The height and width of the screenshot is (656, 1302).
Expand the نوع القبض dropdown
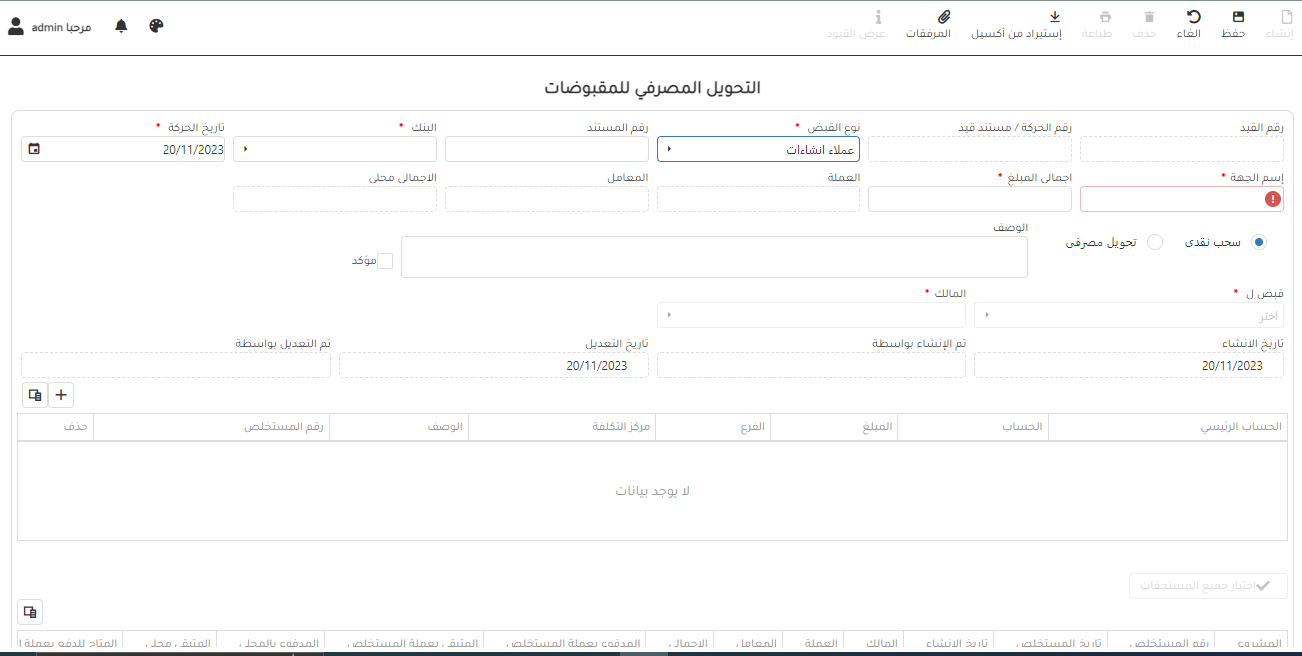(x=758, y=149)
